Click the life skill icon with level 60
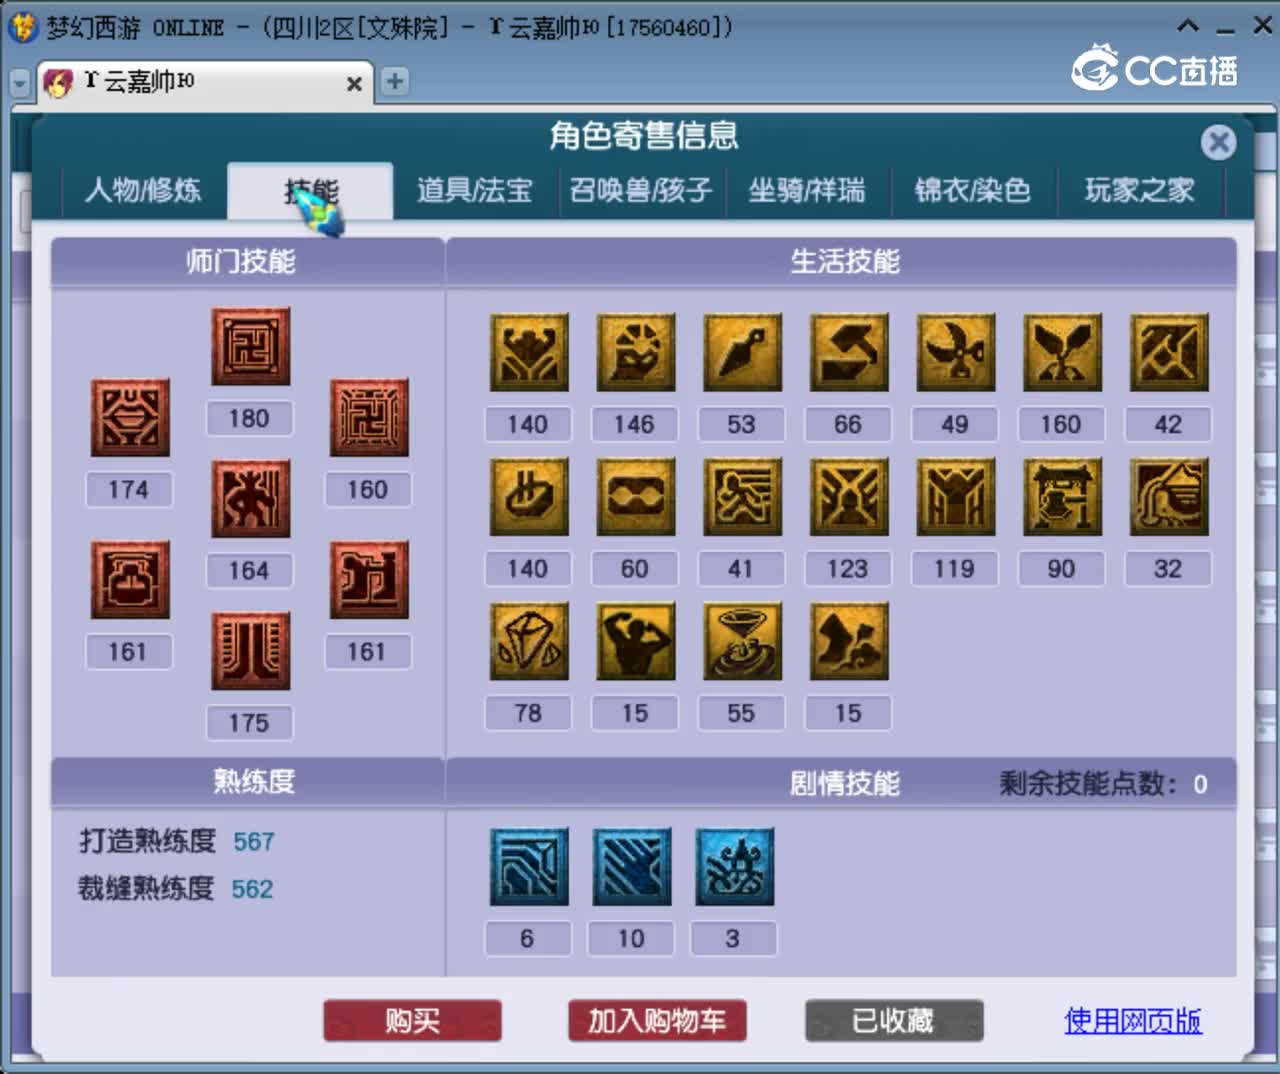The width and height of the screenshot is (1280, 1074). (x=635, y=497)
